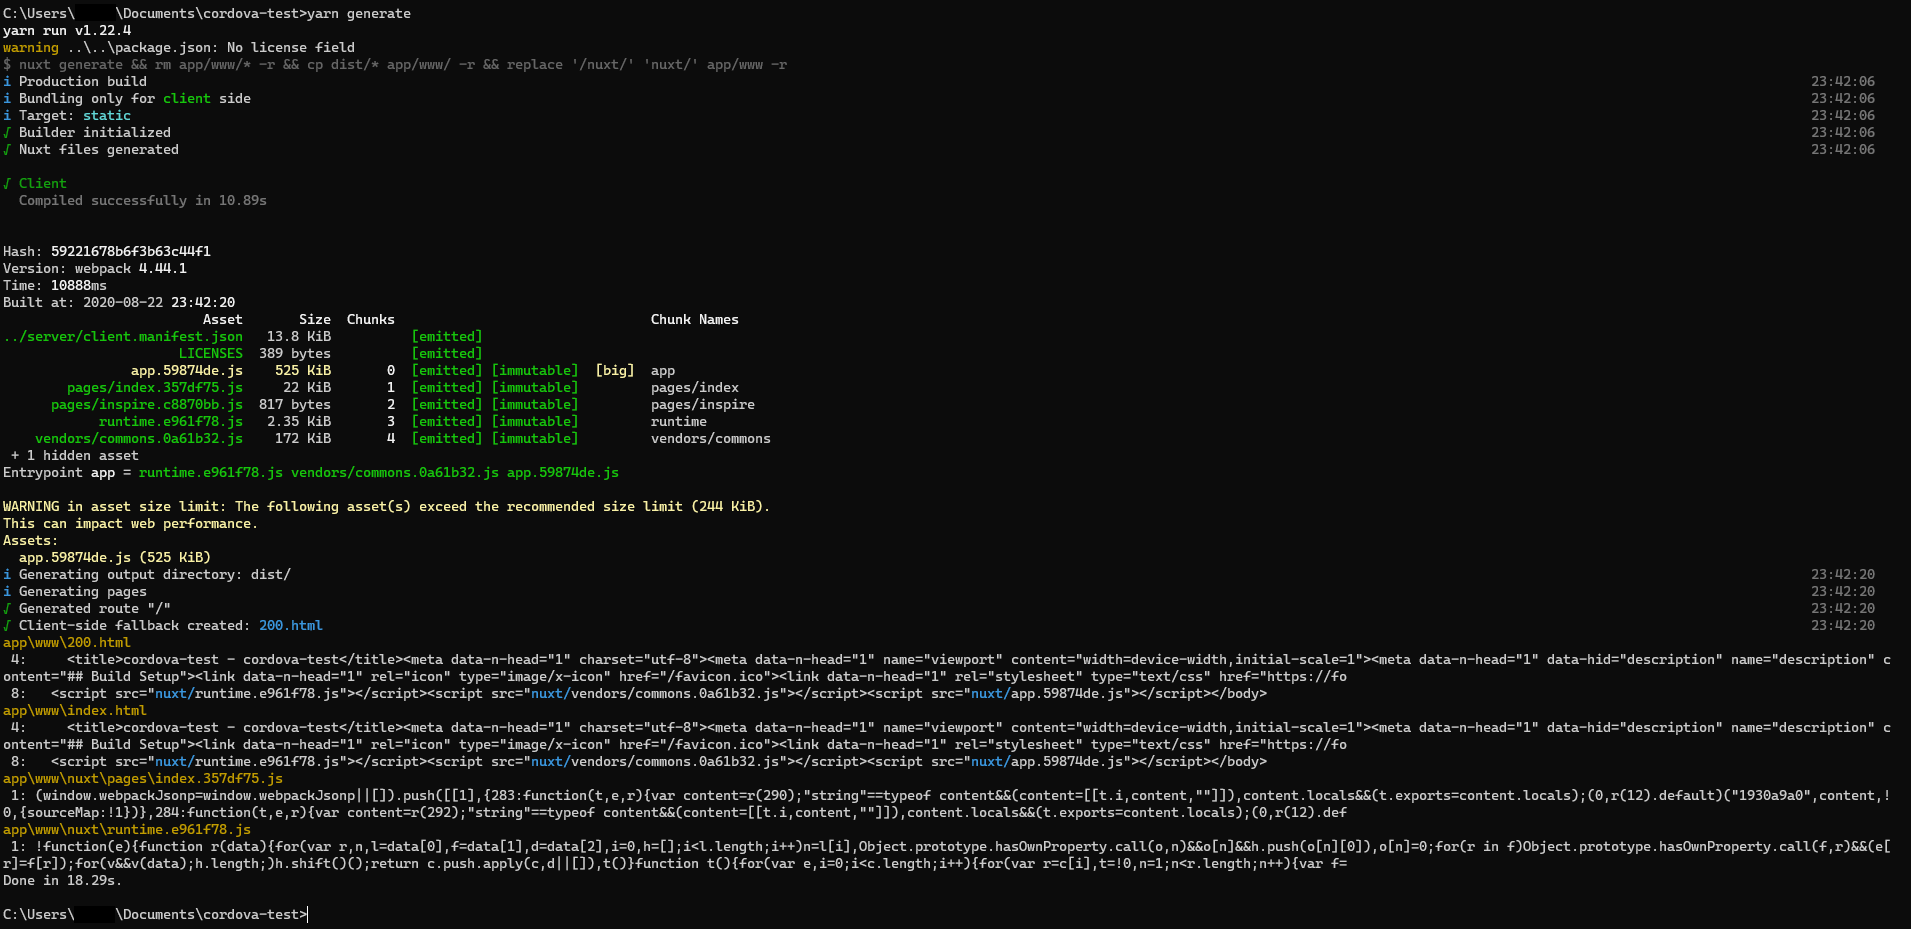This screenshot has width=1911, height=929.
Task: Click the "Assets:" label
Action: coord(31,540)
